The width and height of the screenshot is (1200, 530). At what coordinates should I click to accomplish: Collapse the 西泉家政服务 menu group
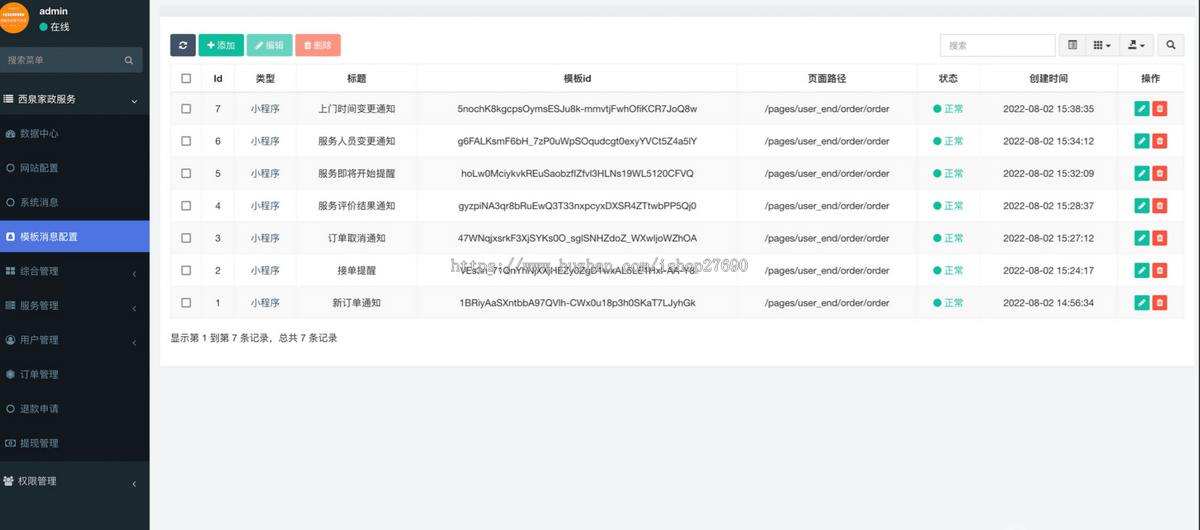[75, 99]
